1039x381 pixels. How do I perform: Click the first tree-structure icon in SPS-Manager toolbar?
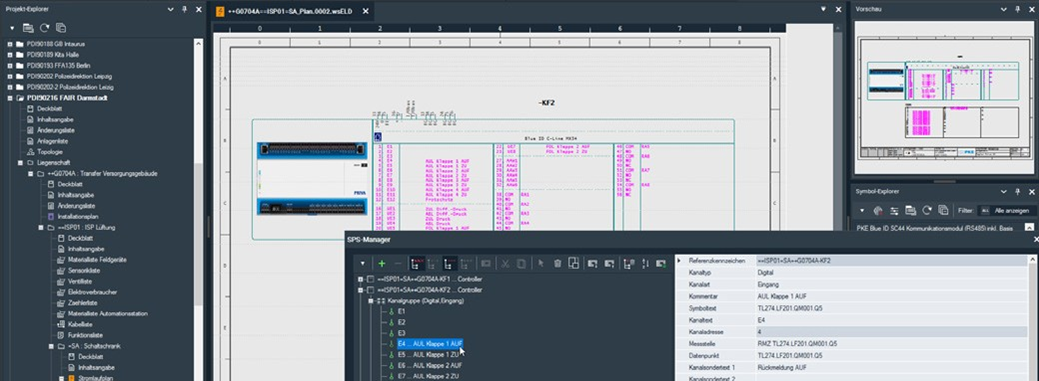click(x=417, y=263)
